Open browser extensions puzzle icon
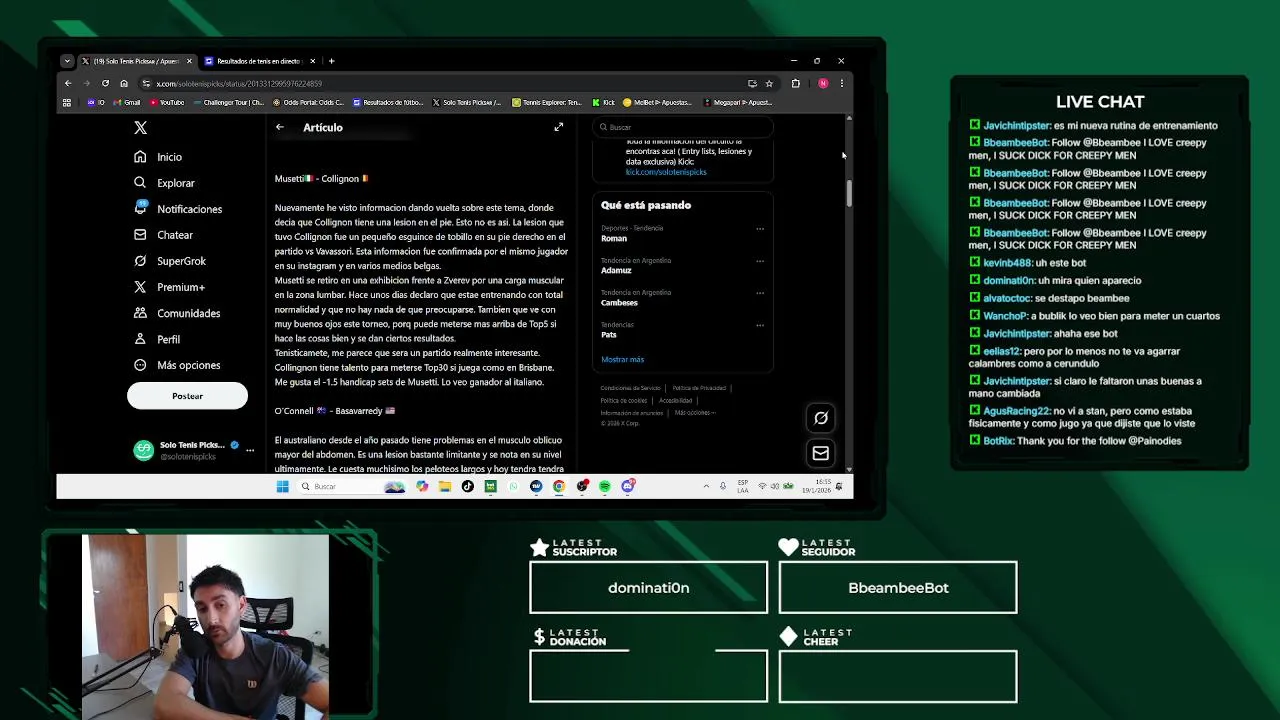This screenshot has height=720, width=1280. [x=796, y=84]
